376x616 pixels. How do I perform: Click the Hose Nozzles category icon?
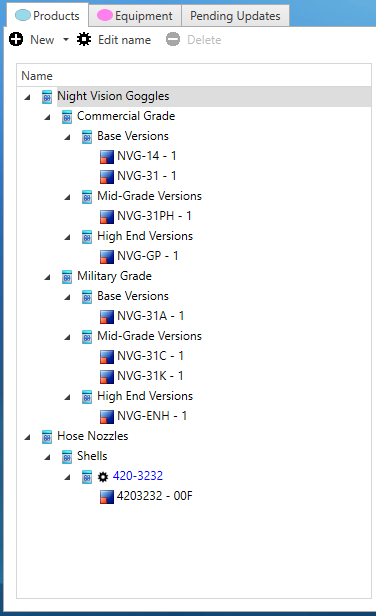[47, 436]
